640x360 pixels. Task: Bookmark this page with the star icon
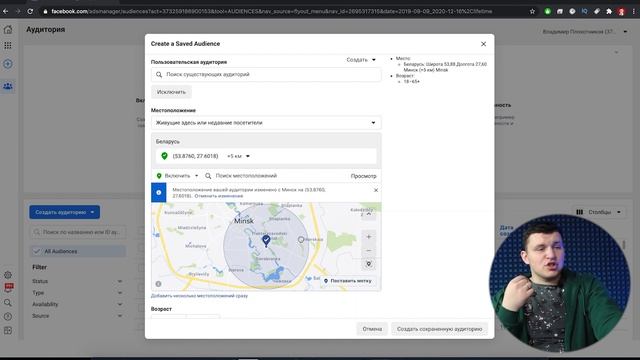coord(532,11)
